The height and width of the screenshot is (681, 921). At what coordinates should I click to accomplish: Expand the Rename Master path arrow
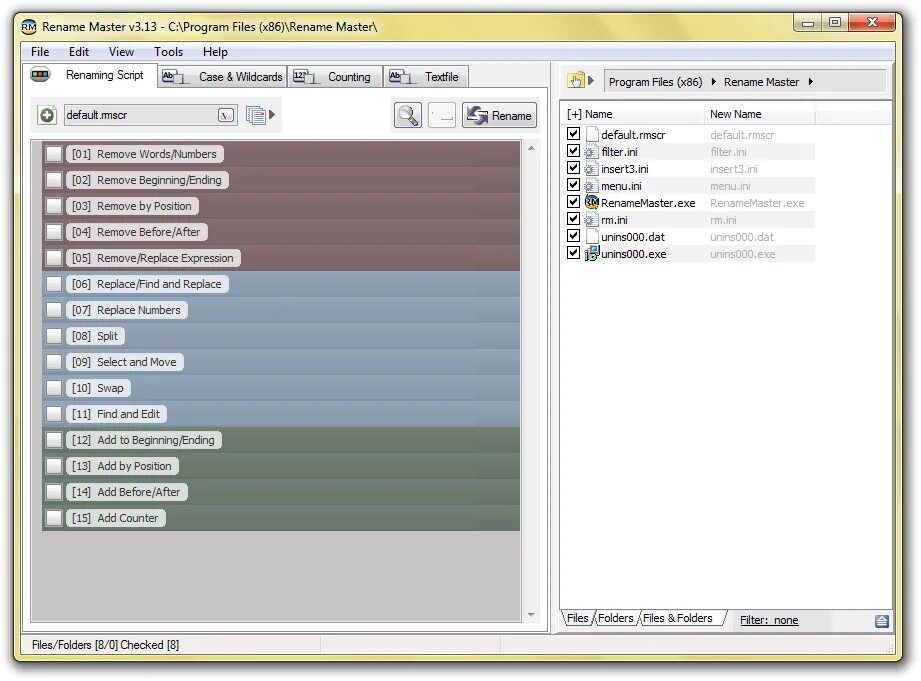tap(811, 82)
